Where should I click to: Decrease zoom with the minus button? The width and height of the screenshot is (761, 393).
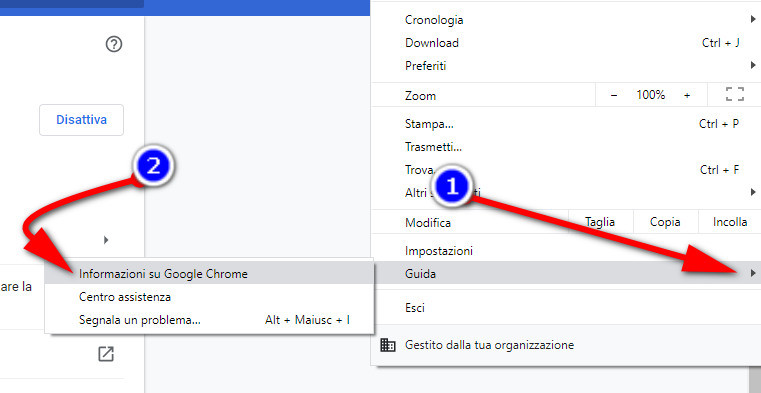[613, 96]
